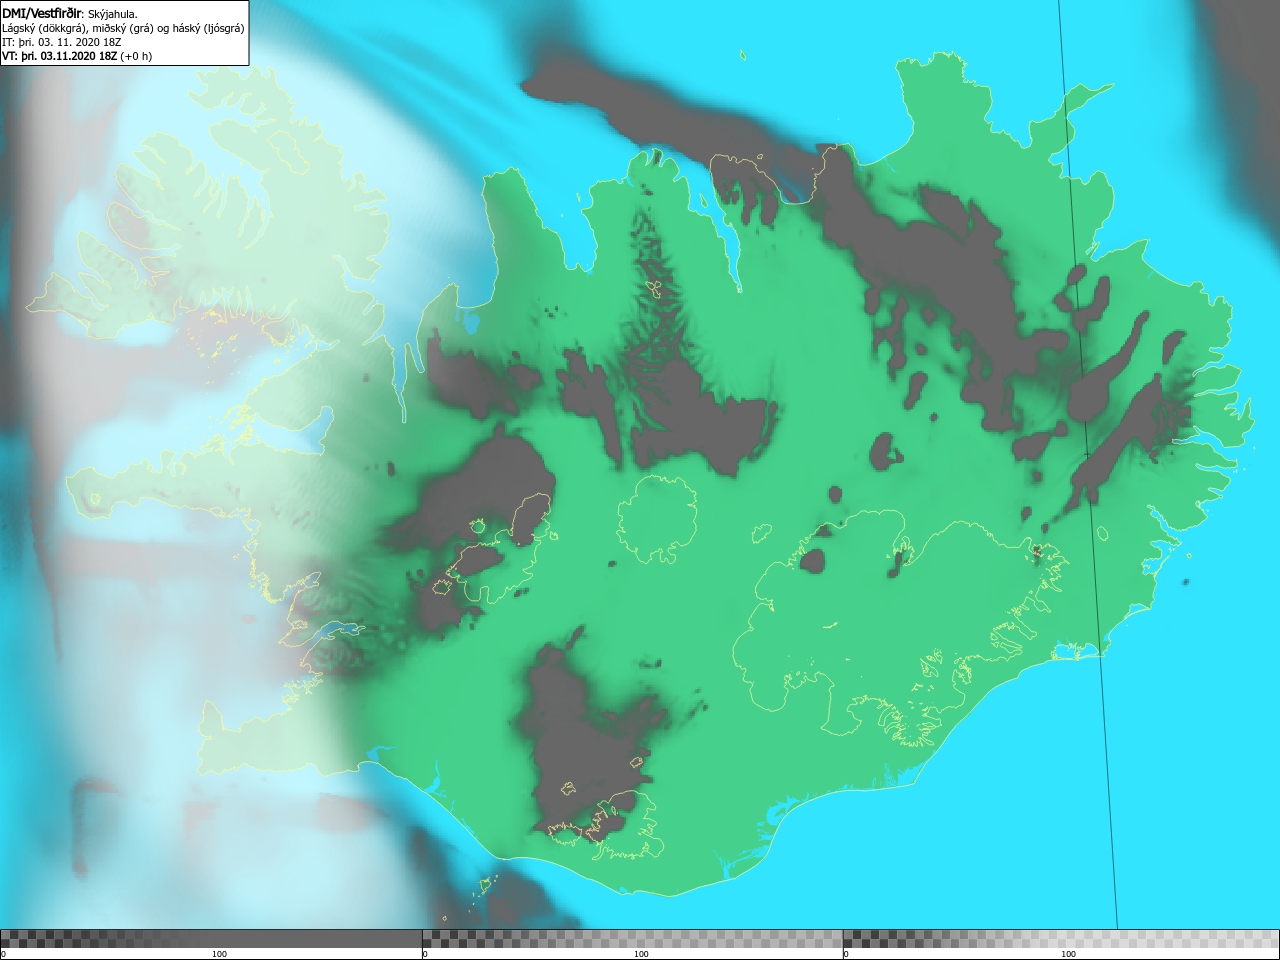Screen dimensions: 1280x960
Task: Click the DMI/Vestfirðir title text
Action: click(43, 13)
